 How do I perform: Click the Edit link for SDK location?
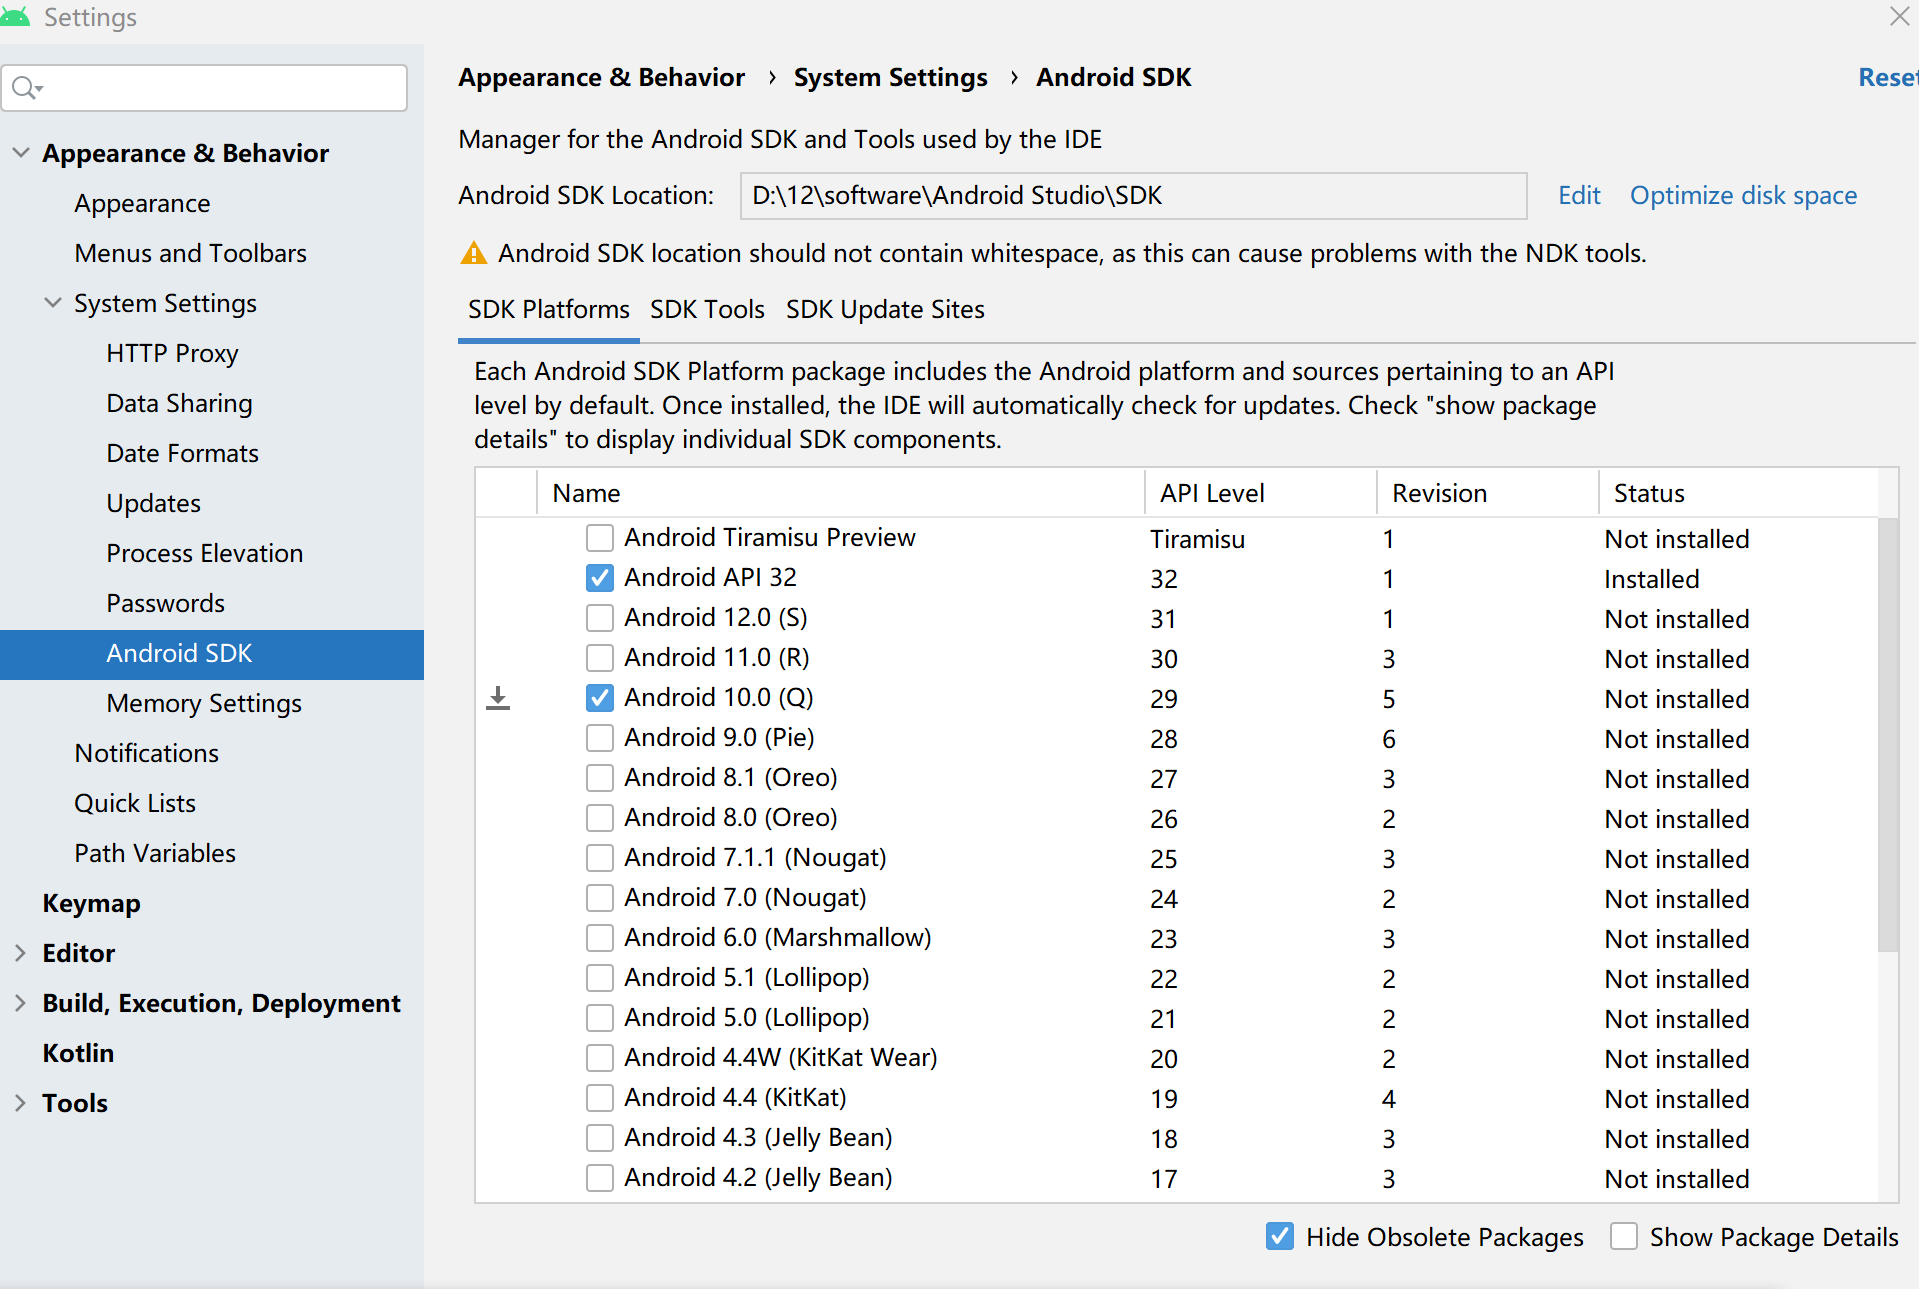point(1579,196)
